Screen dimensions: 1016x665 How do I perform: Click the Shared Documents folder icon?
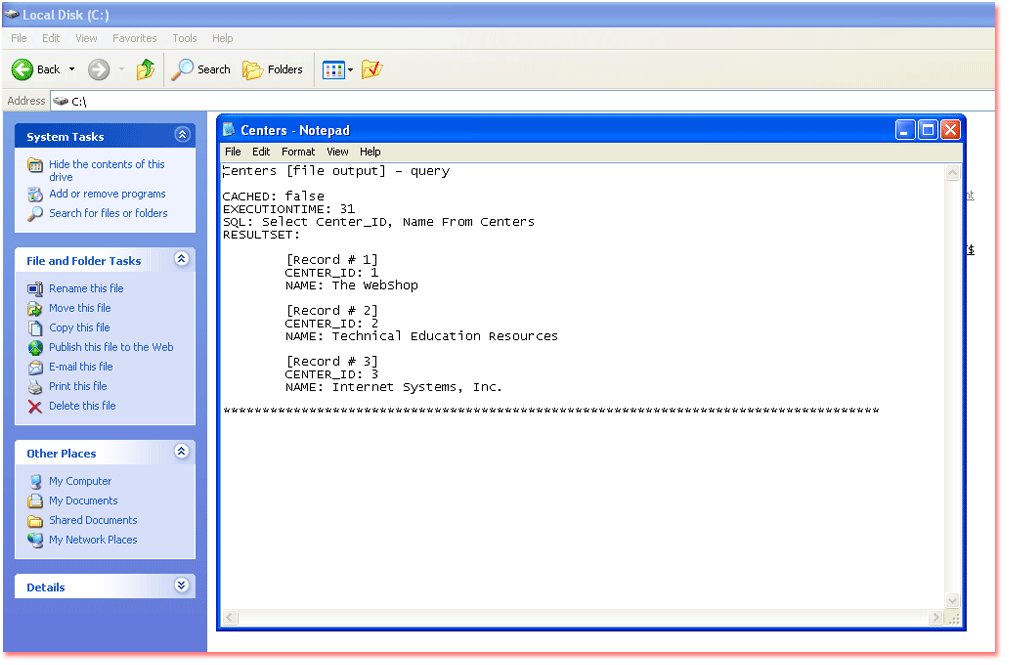35,520
